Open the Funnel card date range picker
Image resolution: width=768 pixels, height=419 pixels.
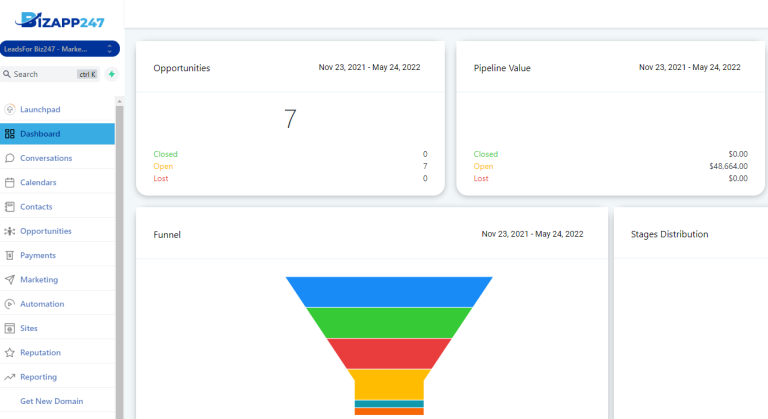point(532,234)
